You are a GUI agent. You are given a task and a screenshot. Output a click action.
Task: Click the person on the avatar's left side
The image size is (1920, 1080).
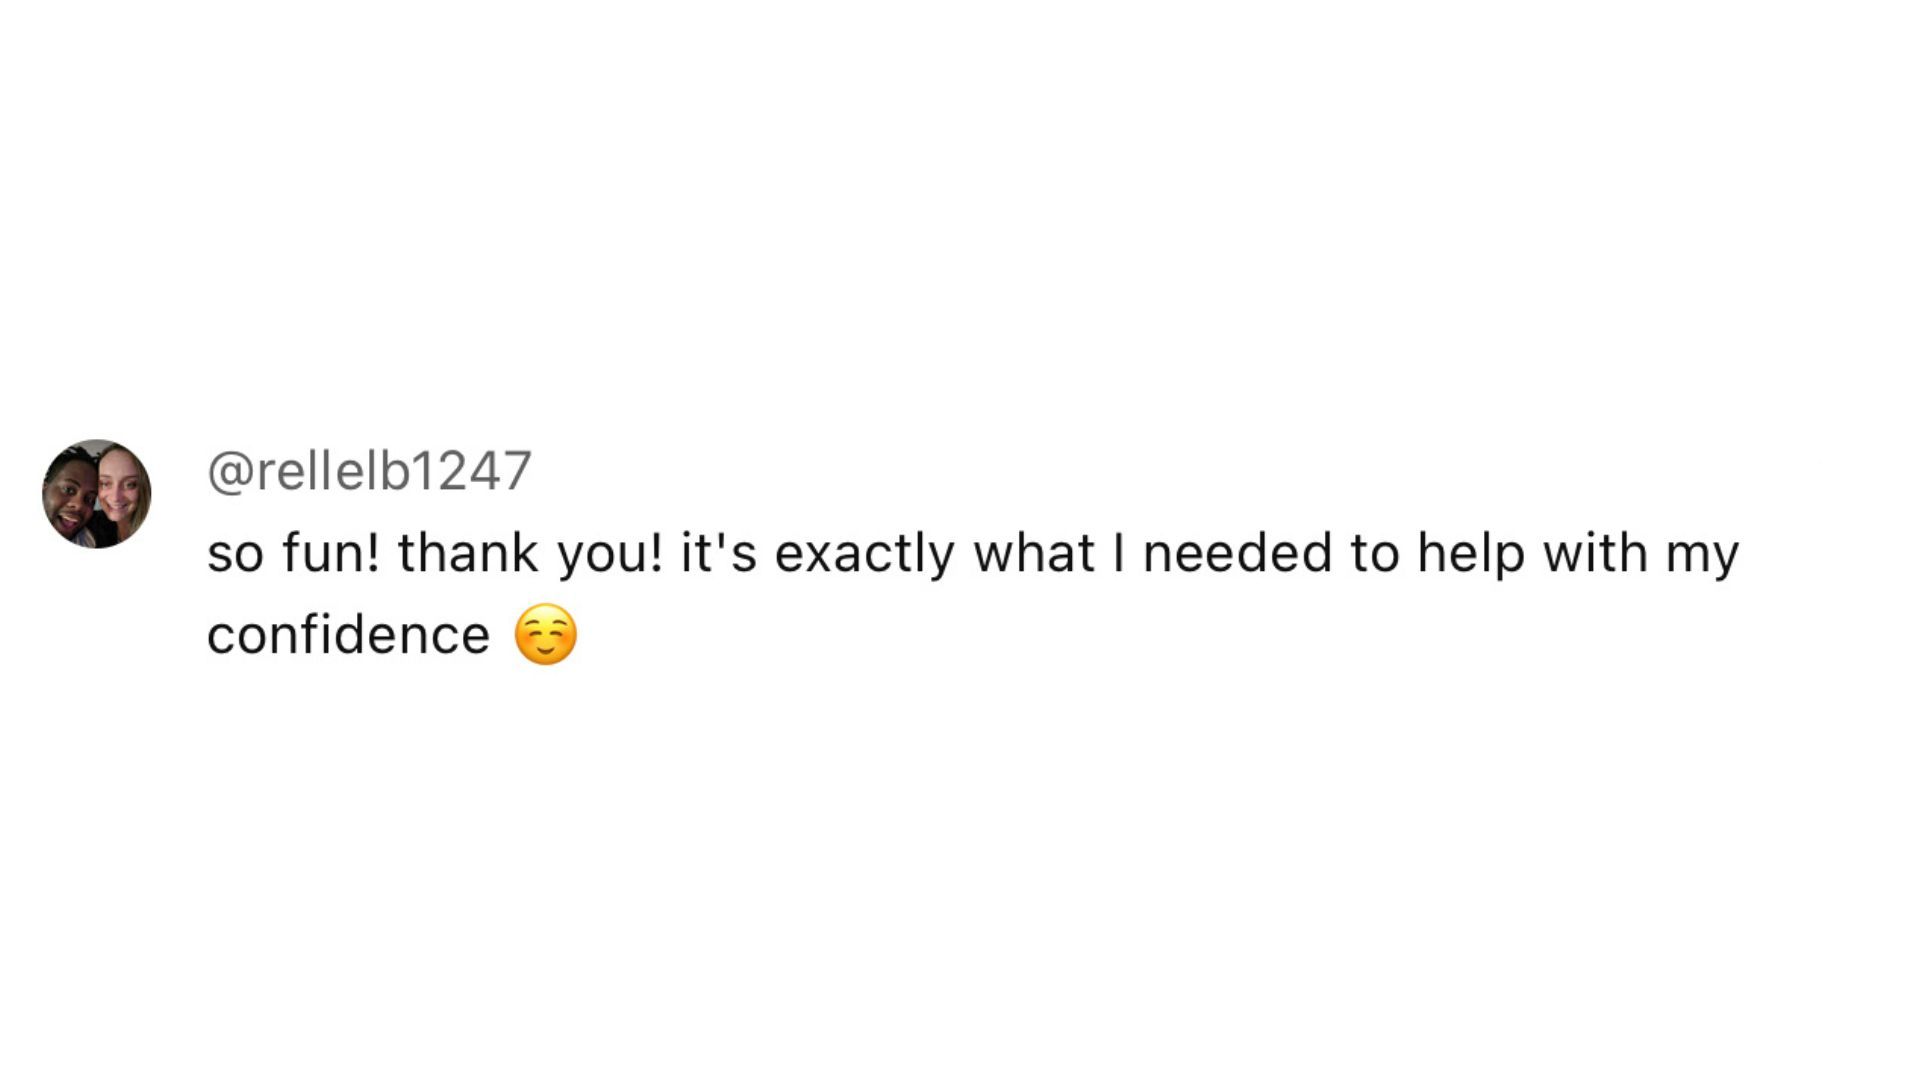pyautogui.click(x=72, y=497)
